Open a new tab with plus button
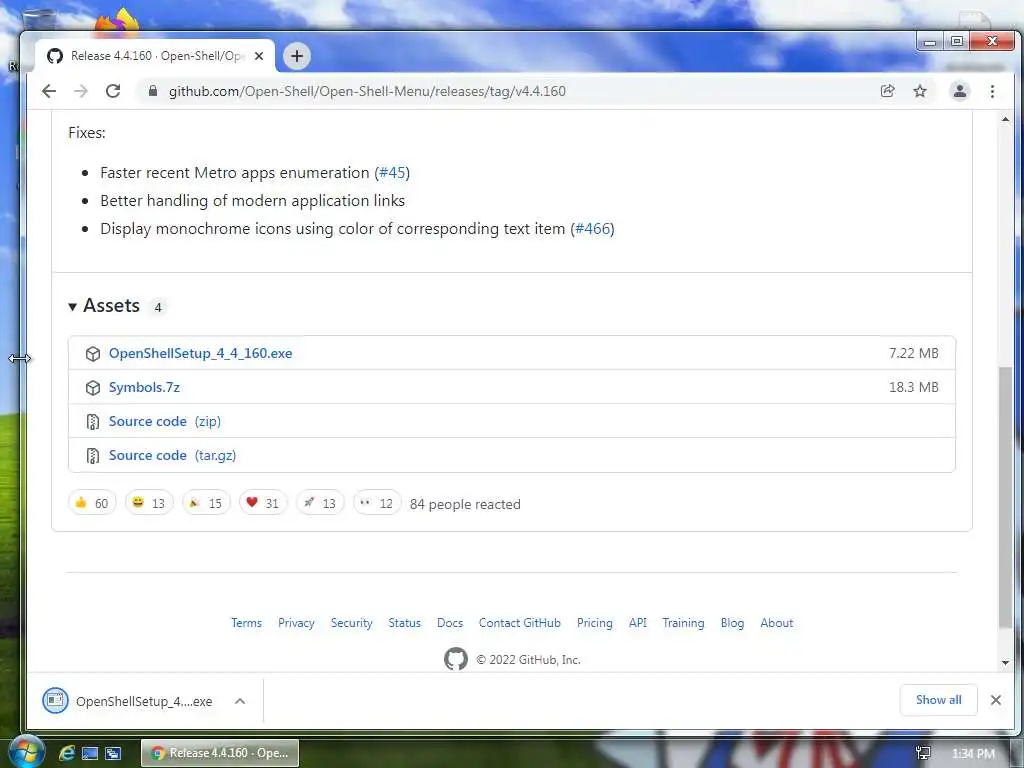Image resolution: width=1024 pixels, height=768 pixels. pos(296,56)
